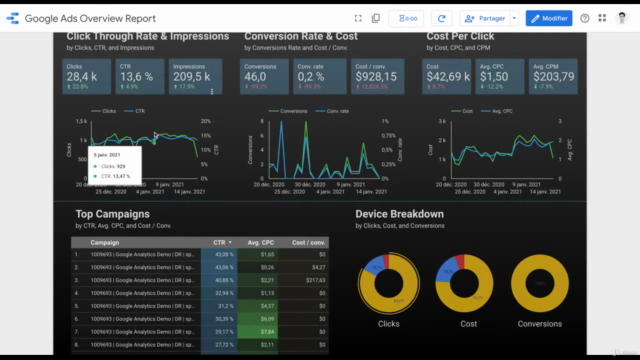Select the Cost / conv. $928,15 scorecard

[x=378, y=76]
